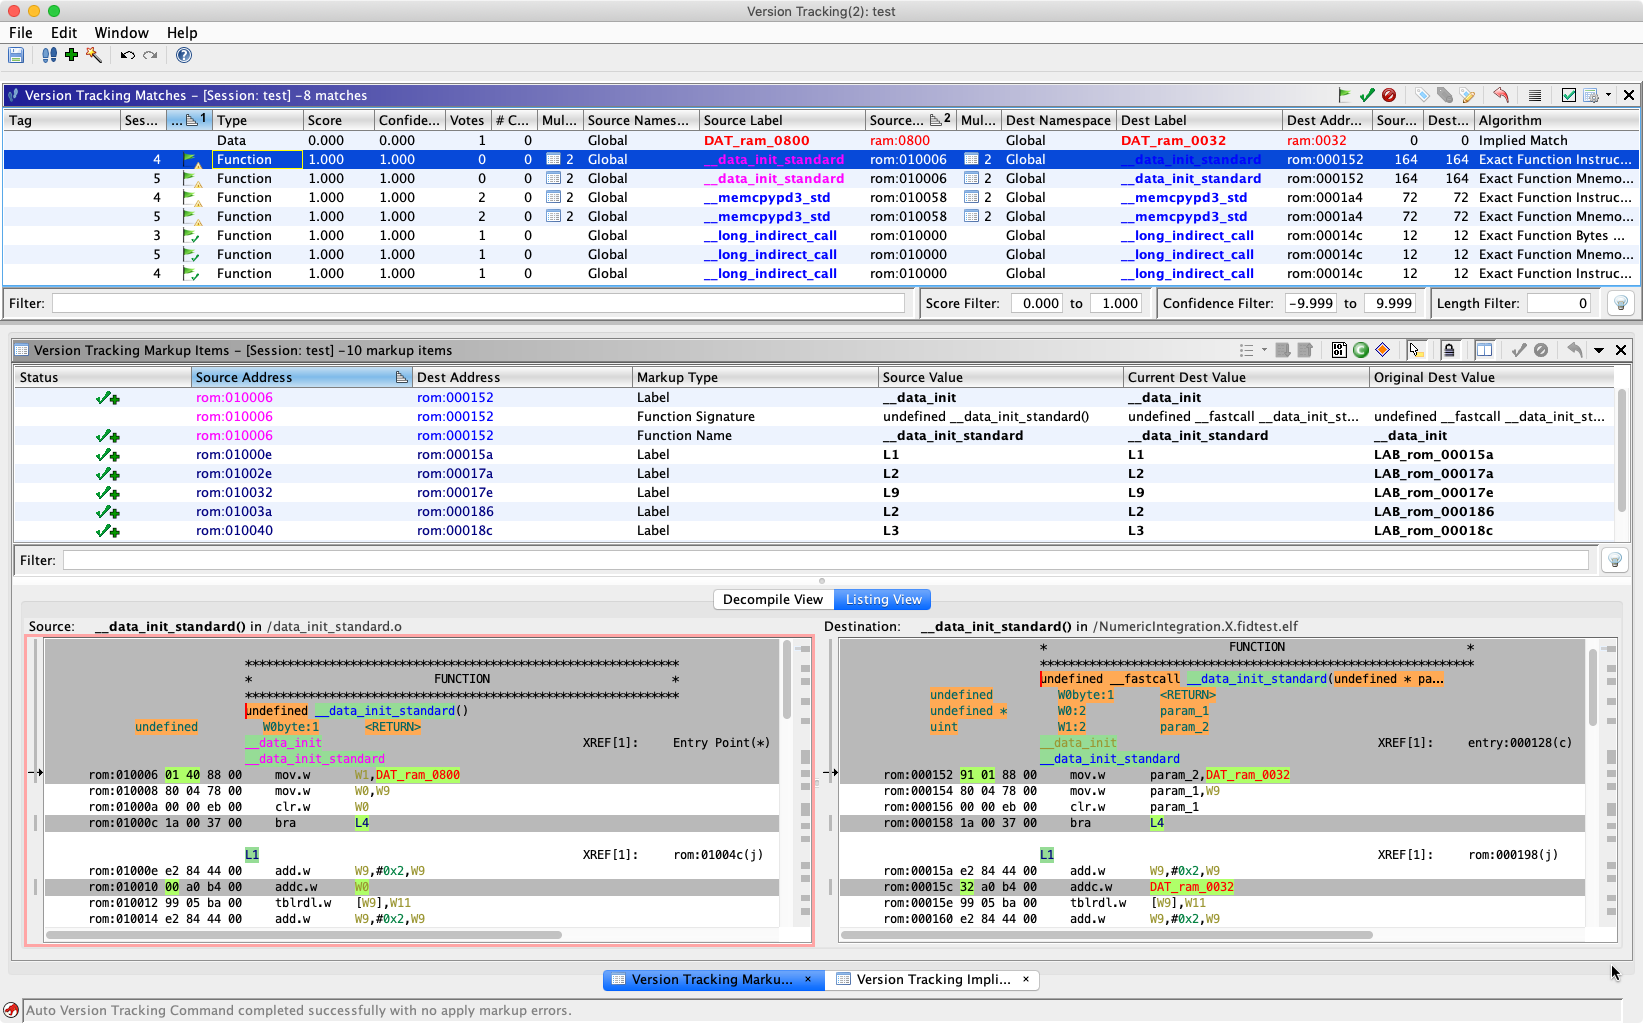Reject the selected match with the red block icon
1643x1023 pixels.
(x=1390, y=95)
